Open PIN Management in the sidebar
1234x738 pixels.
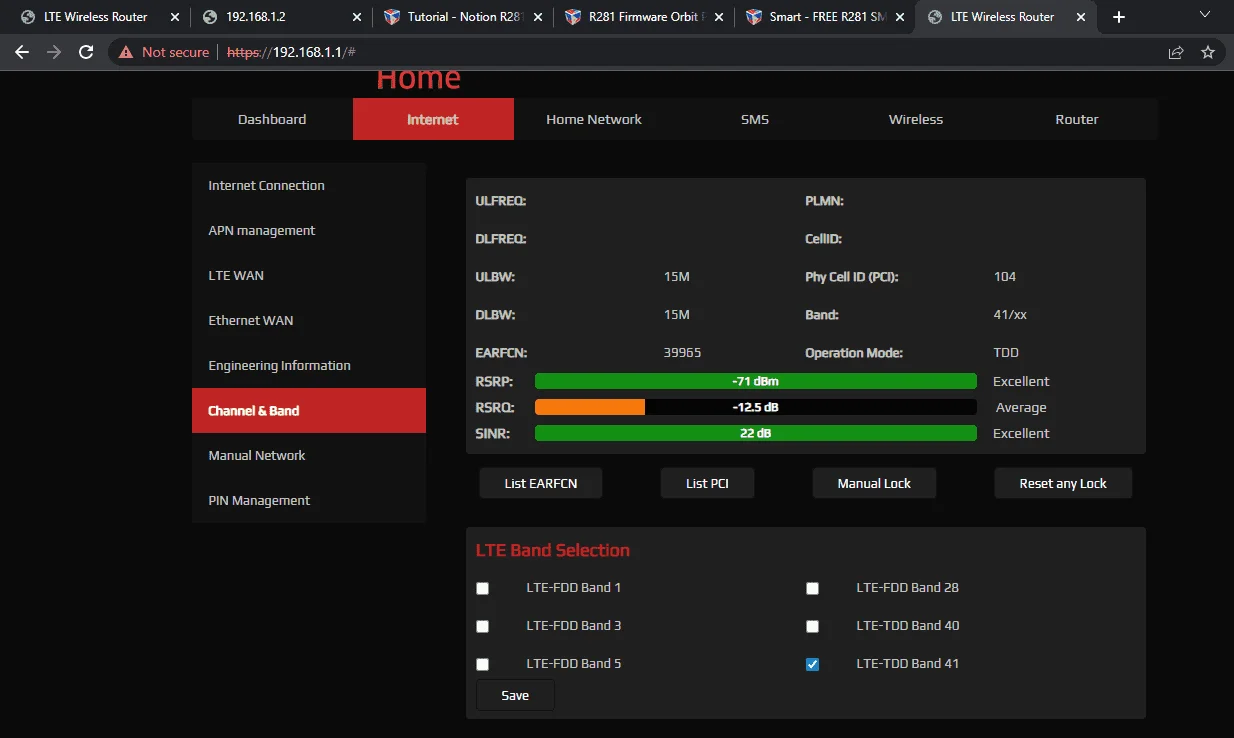[x=309, y=500]
